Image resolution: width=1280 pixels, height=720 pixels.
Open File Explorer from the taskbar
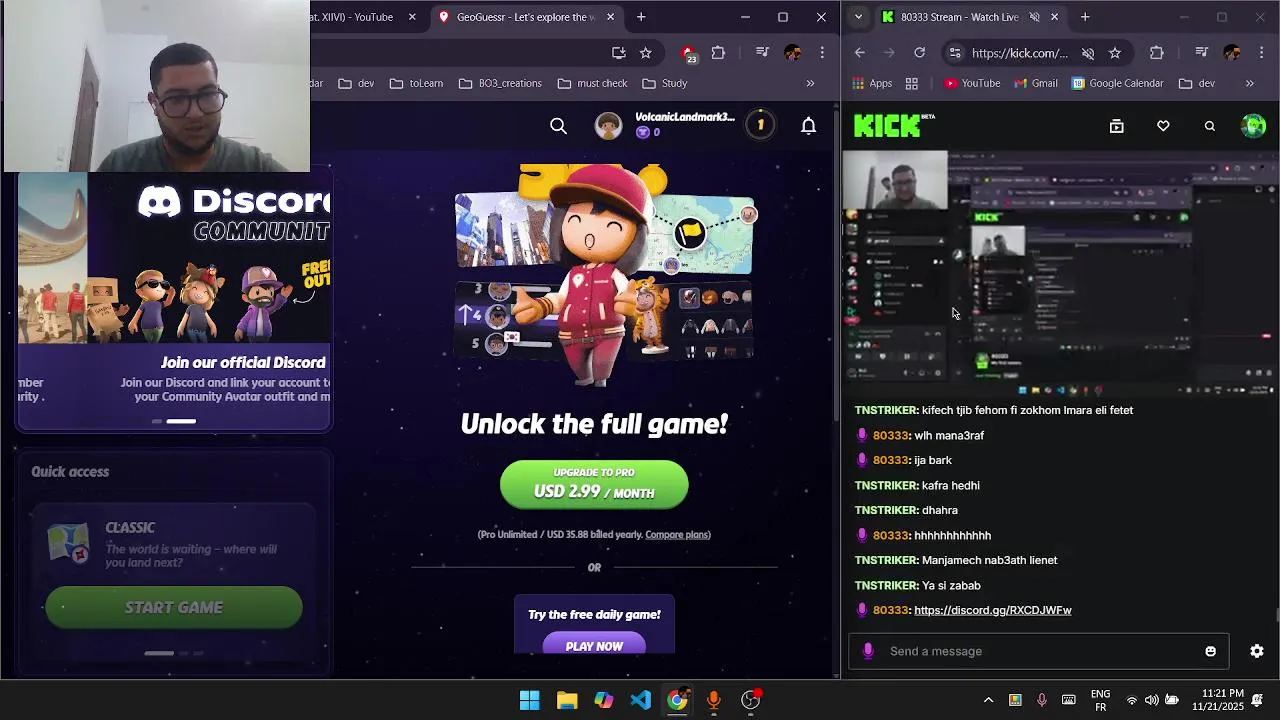pyautogui.click(x=567, y=700)
